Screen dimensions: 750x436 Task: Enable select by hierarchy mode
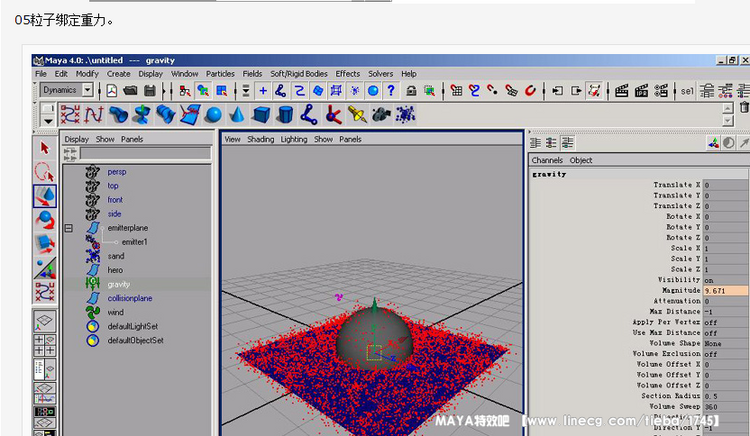[x=185, y=90]
